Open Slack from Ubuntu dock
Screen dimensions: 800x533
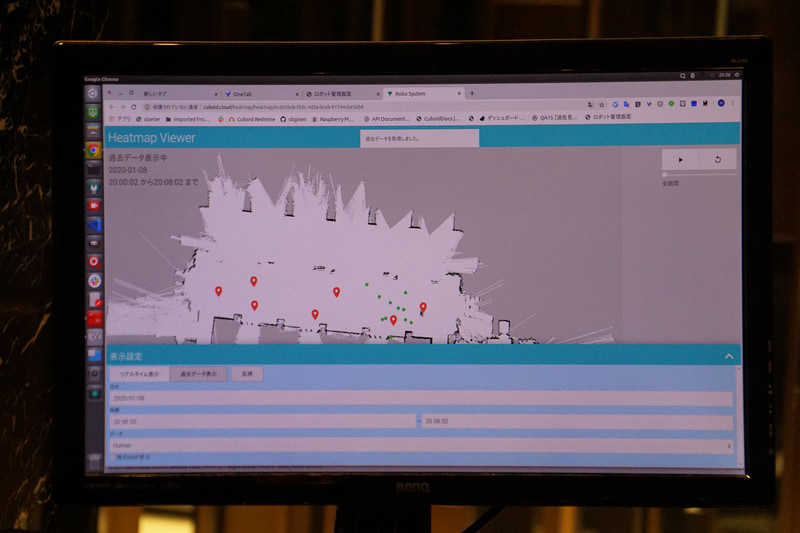tap(94, 281)
